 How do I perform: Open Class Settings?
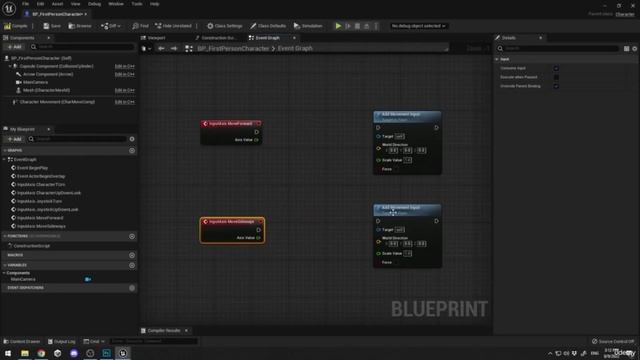coord(224,26)
